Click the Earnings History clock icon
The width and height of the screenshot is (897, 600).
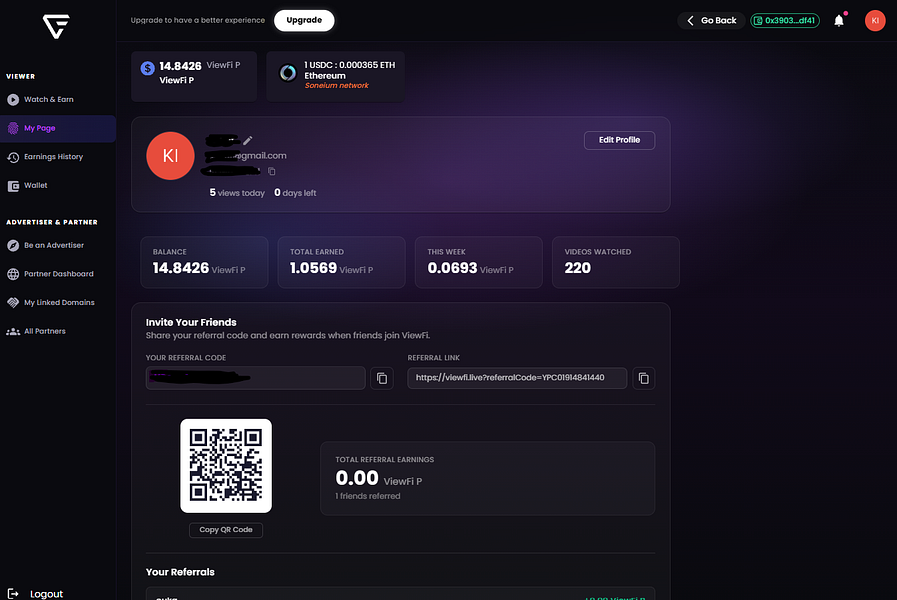(13, 157)
